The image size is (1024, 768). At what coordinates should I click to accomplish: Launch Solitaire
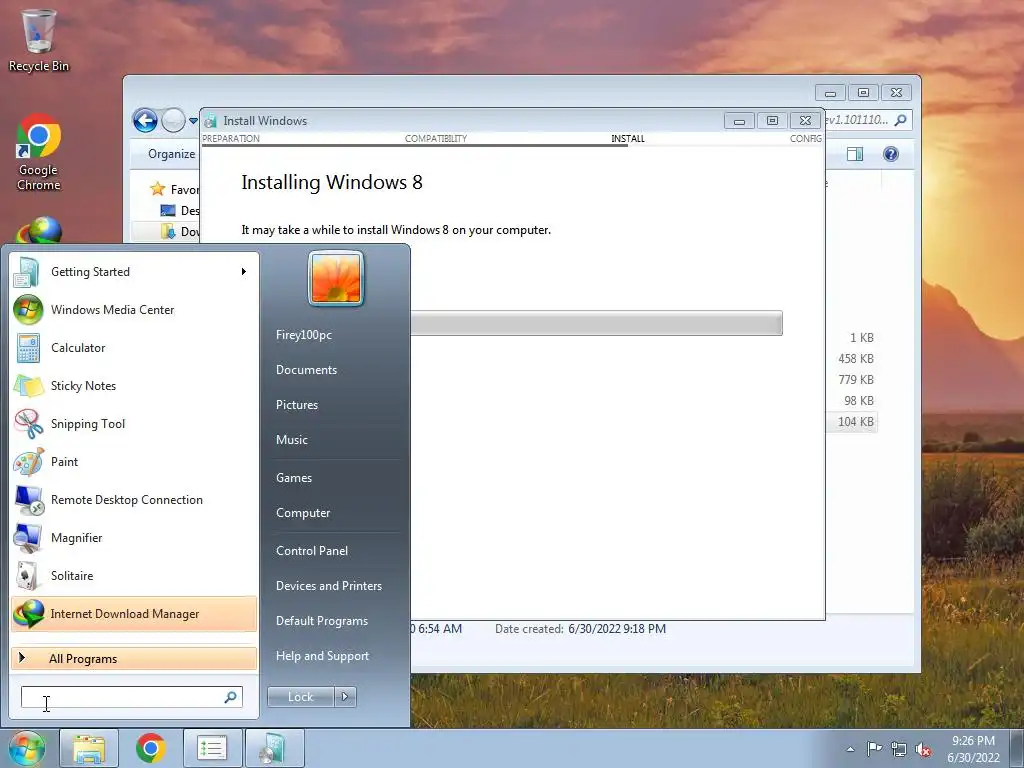point(134,575)
